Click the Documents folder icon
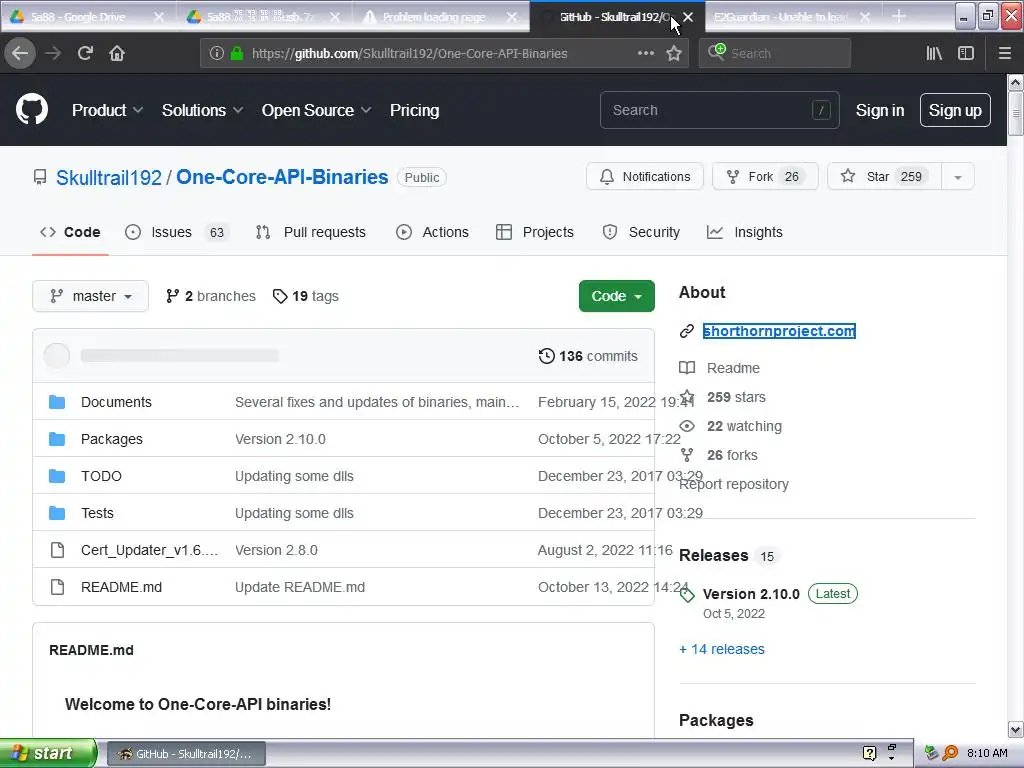Viewport: 1024px width, 768px height. point(57,402)
